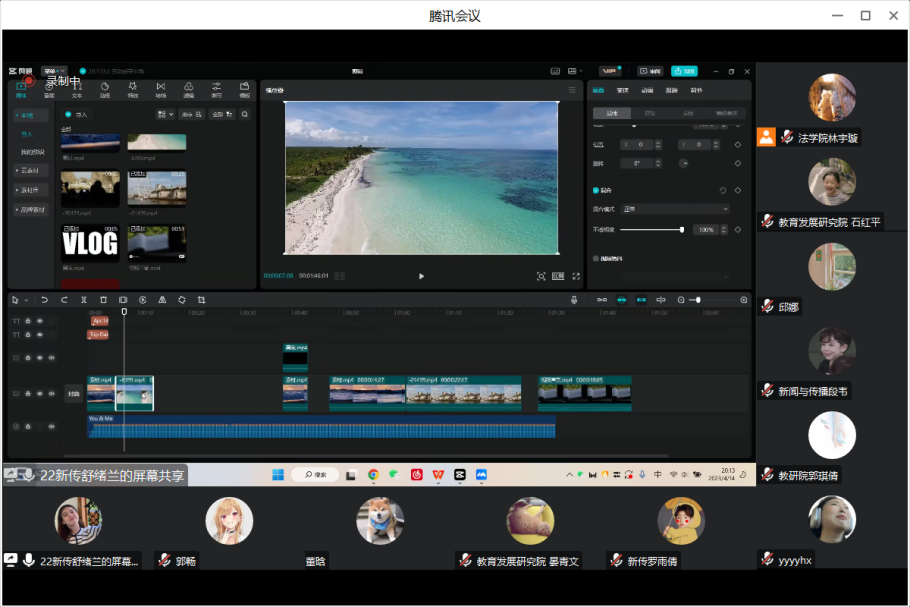The image size is (910, 607).
Task: Adjust the Opacity slider handle
Action: [x=681, y=230]
